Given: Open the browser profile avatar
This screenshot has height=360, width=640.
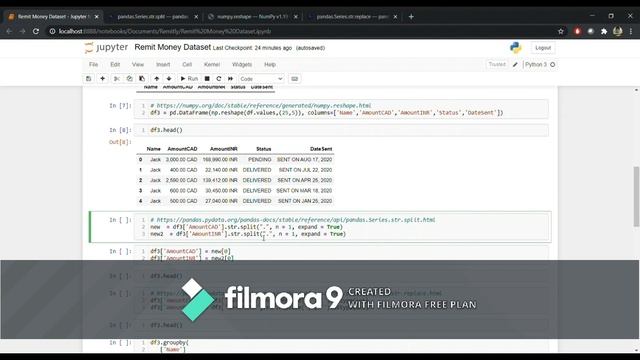Looking at the screenshot, I should click(x=618, y=31).
